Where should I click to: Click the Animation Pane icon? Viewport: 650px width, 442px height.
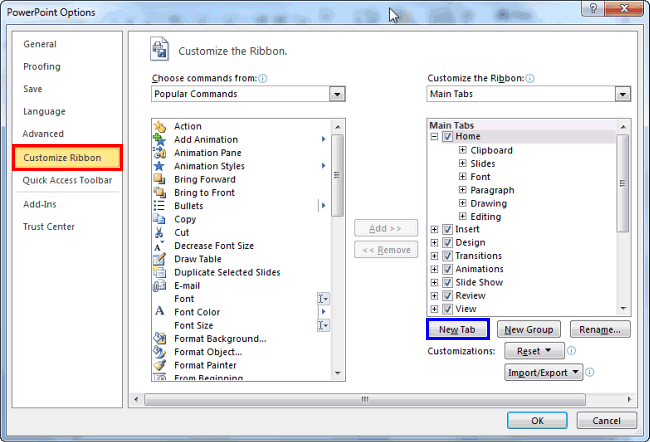click(160, 153)
